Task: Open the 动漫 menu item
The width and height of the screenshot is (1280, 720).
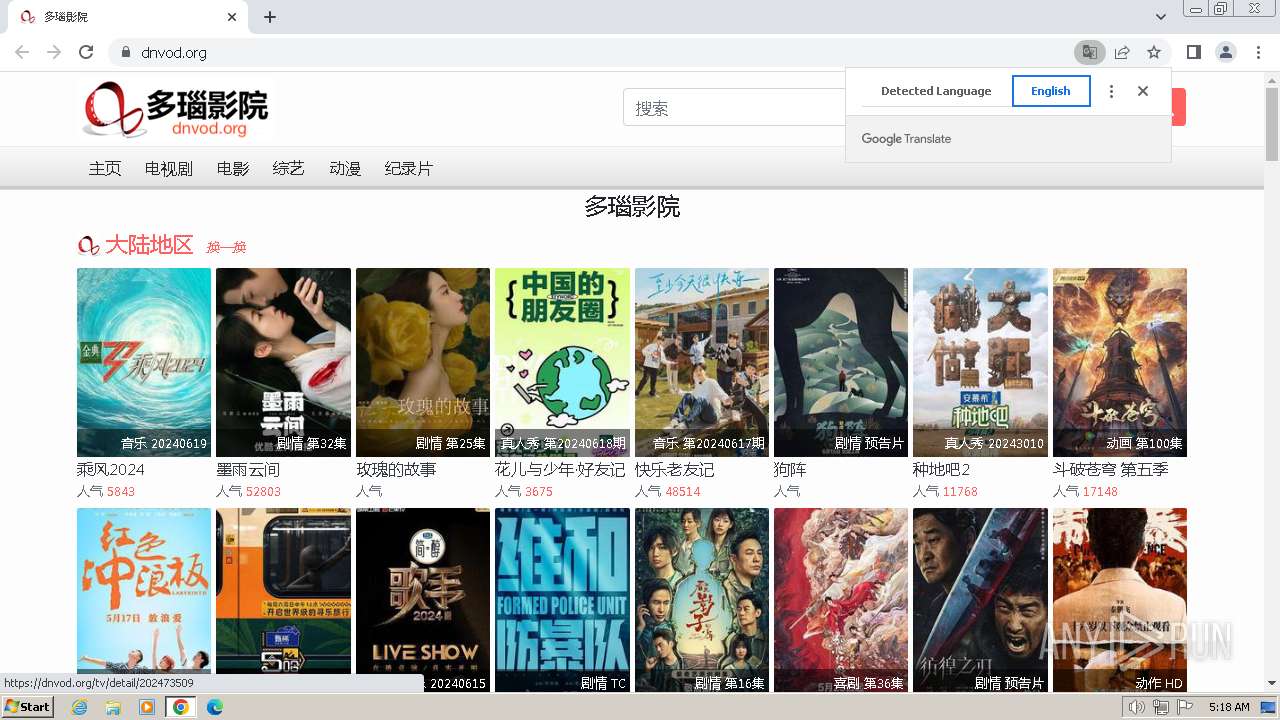Action: click(x=345, y=169)
